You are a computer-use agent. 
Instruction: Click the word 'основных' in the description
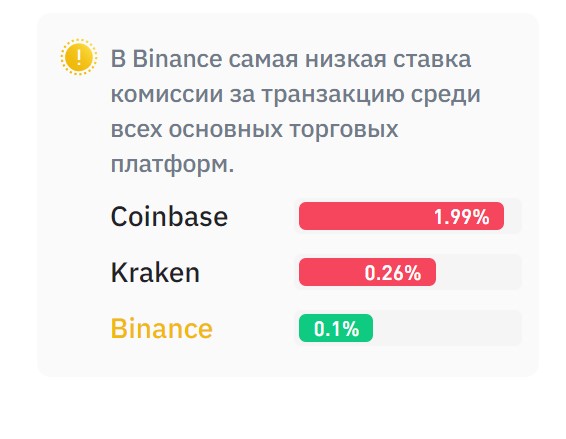pos(226,129)
